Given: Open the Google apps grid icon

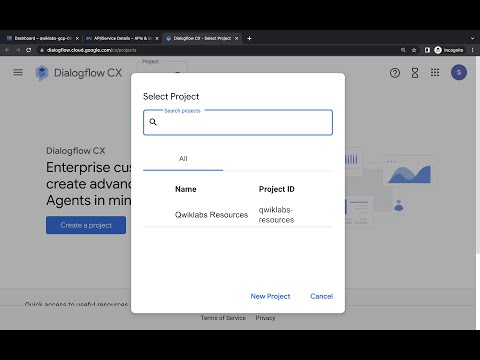Looking at the screenshot, I should coord(435,72).
